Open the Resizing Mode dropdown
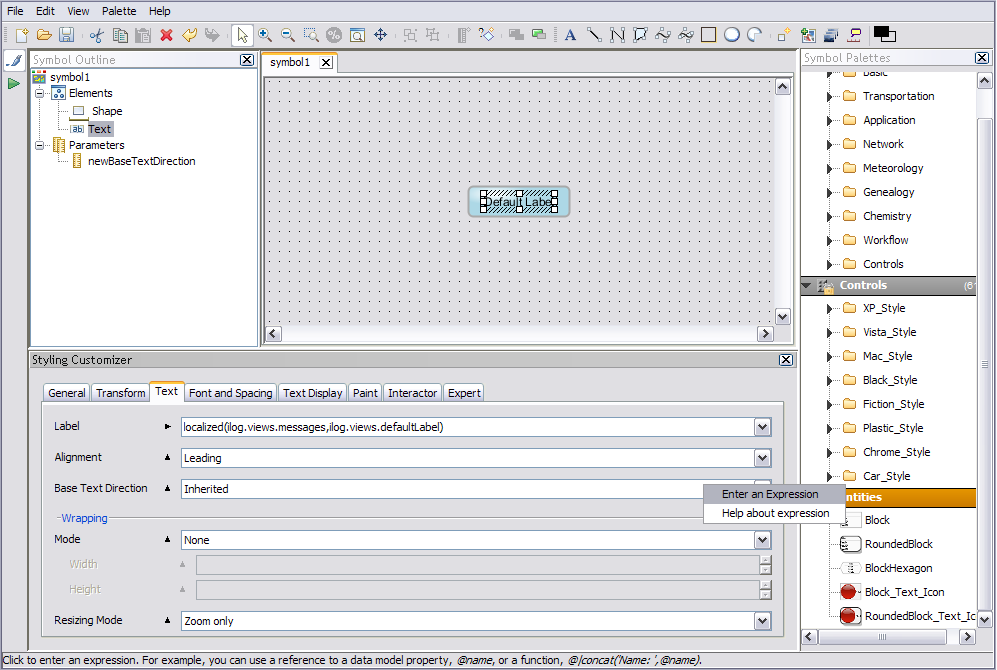 763,621
